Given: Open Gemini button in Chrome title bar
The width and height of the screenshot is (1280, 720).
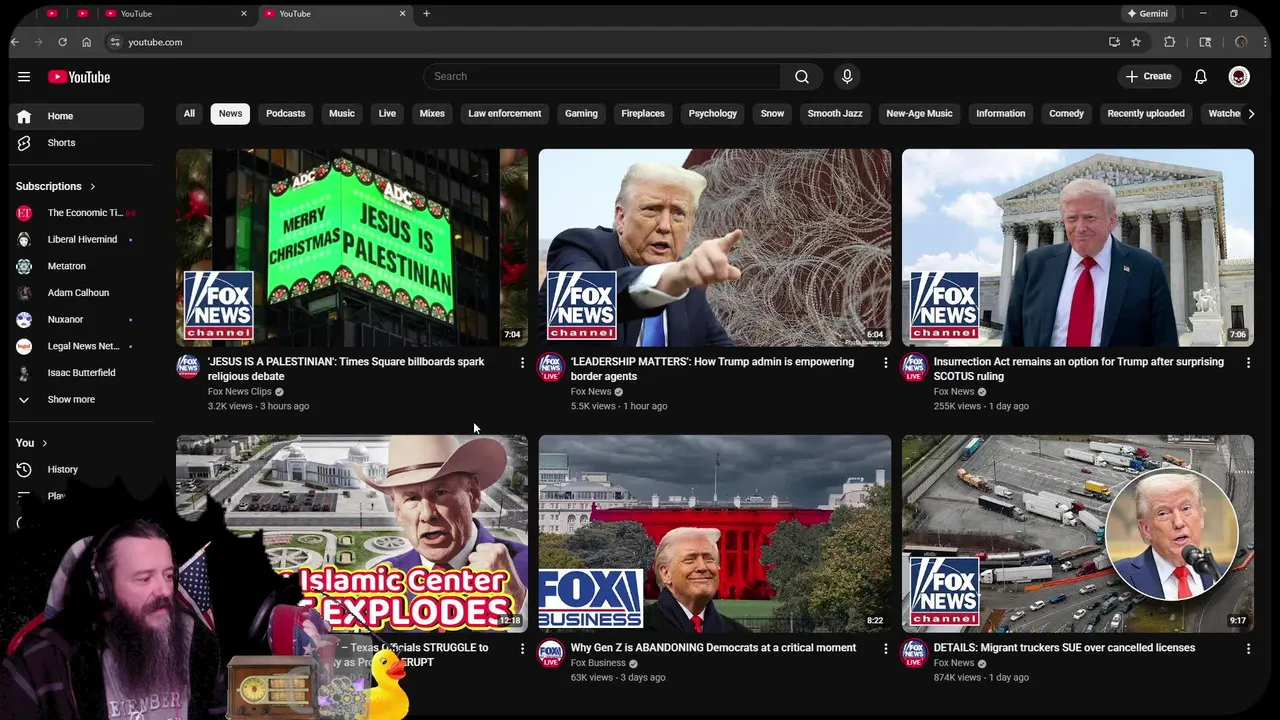Looking at the screenshot, I should pyautogui.click(x=1148, y=14).
